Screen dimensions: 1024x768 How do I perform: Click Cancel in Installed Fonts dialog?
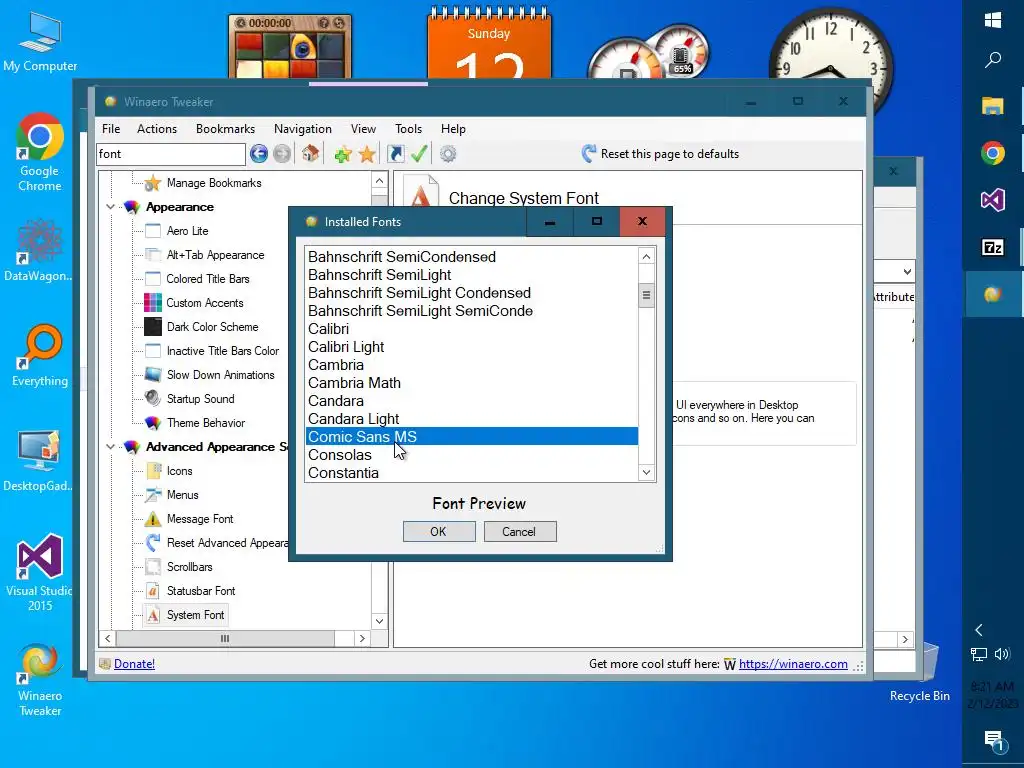[520, 532]
